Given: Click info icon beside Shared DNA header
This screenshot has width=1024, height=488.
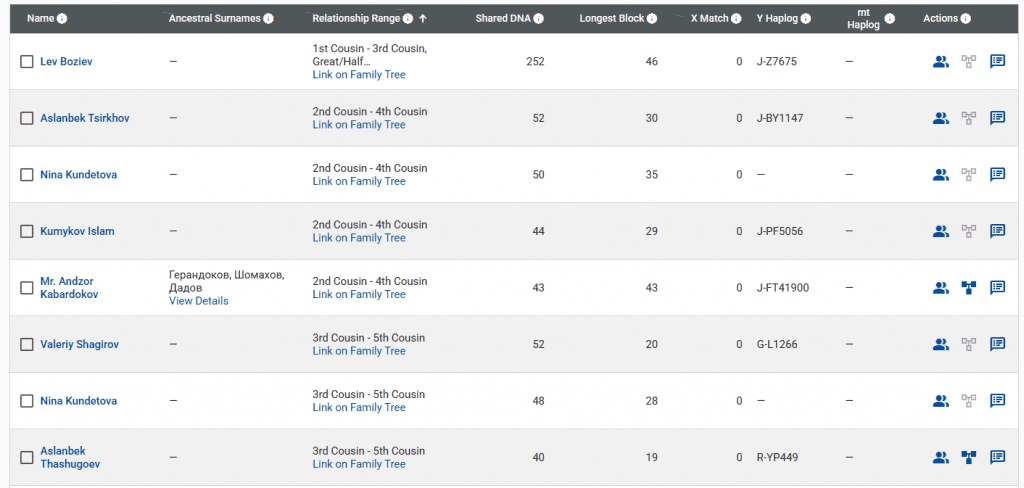Looking at the screenshot, I should coord(539,19).
